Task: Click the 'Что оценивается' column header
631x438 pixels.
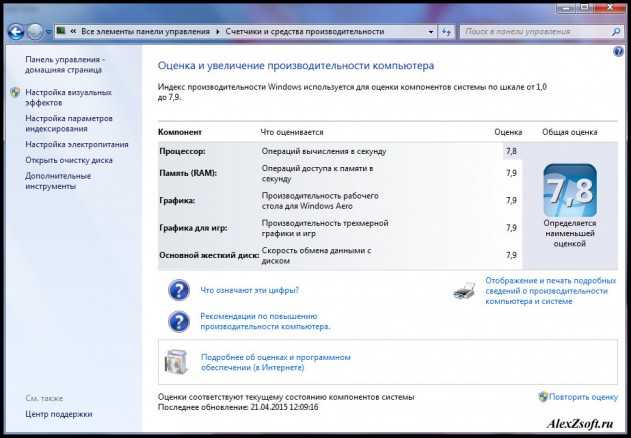Action: pos(292,132)
